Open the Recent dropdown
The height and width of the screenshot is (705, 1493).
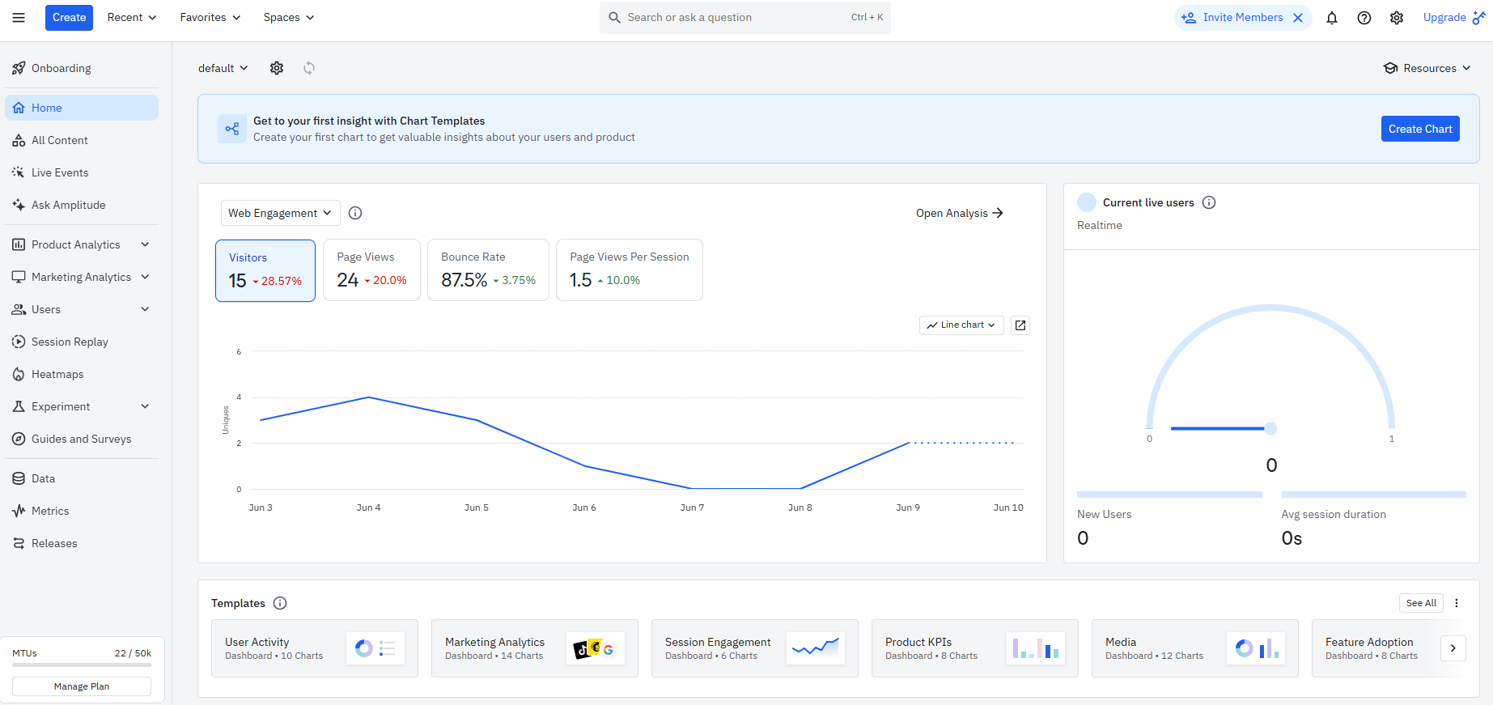[x=132, y=17]
